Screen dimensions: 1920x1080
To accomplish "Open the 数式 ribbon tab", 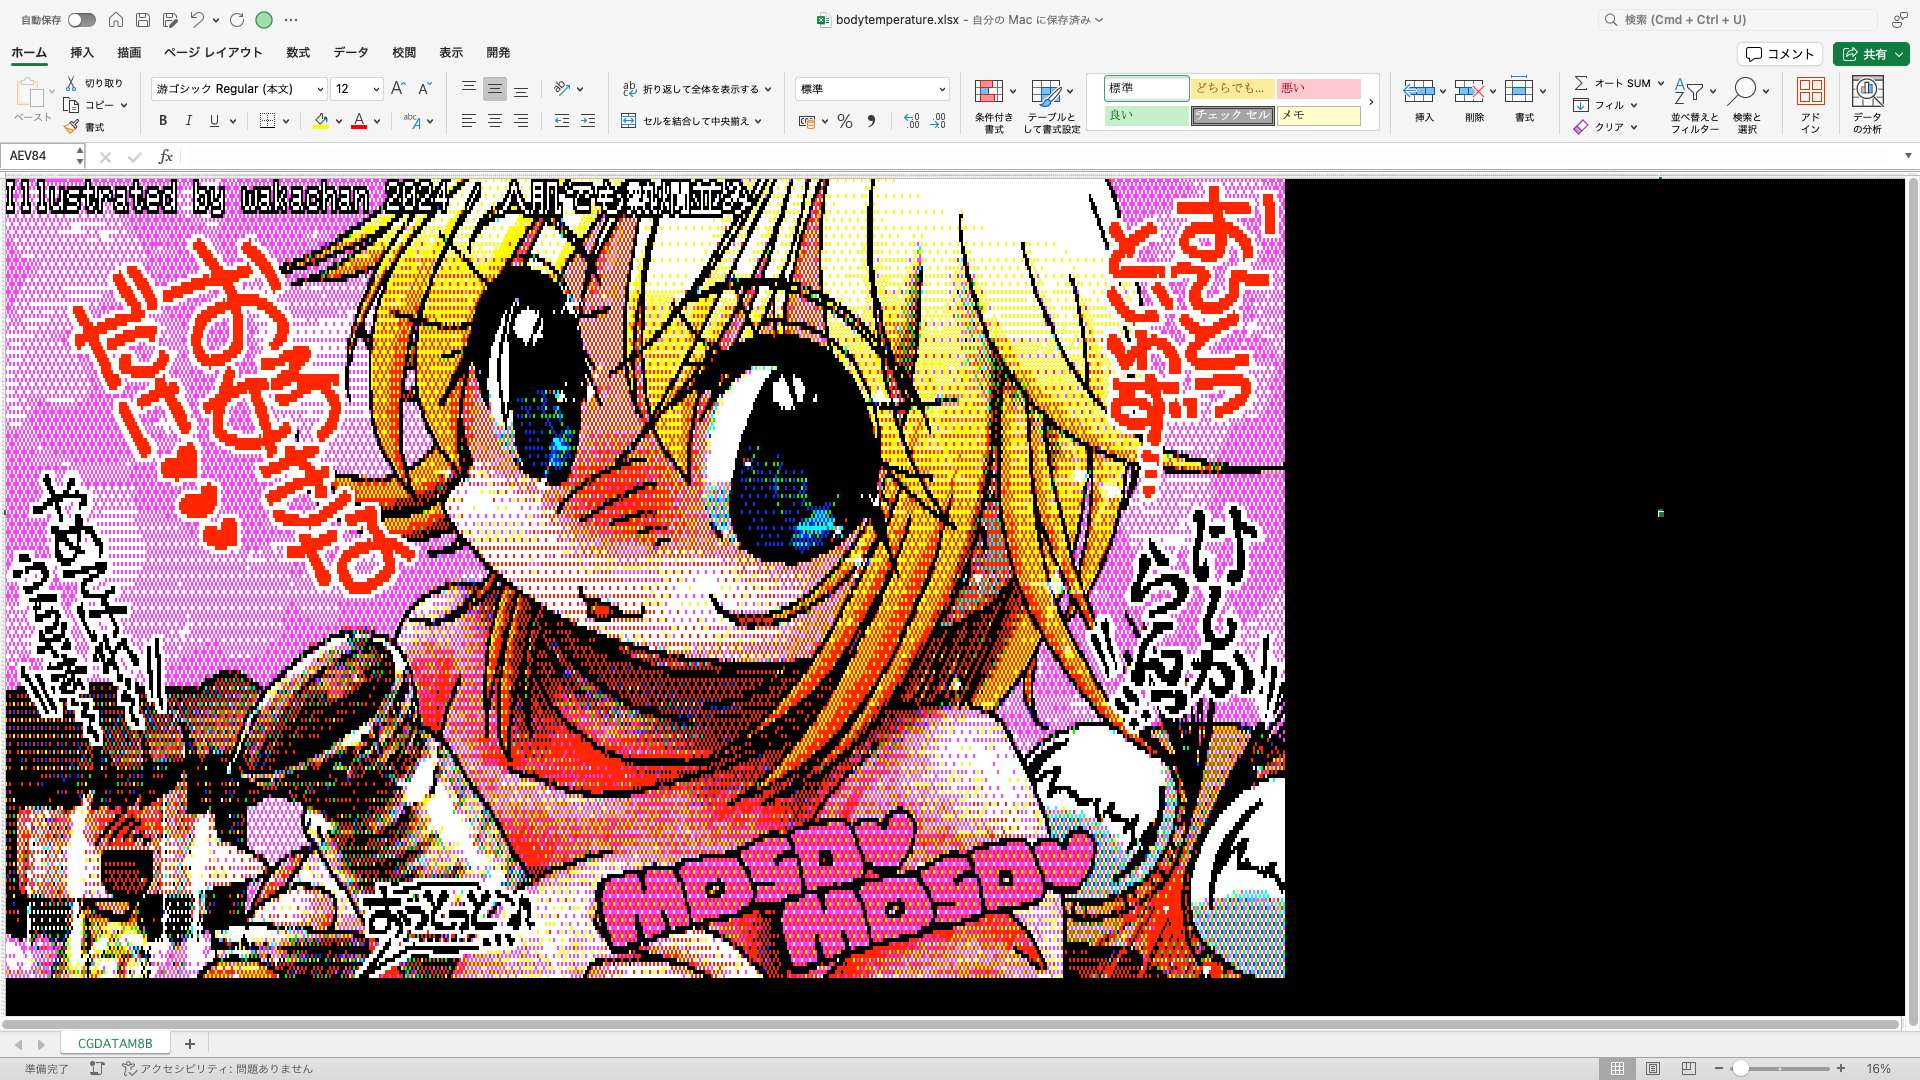I will click(298, 53).
